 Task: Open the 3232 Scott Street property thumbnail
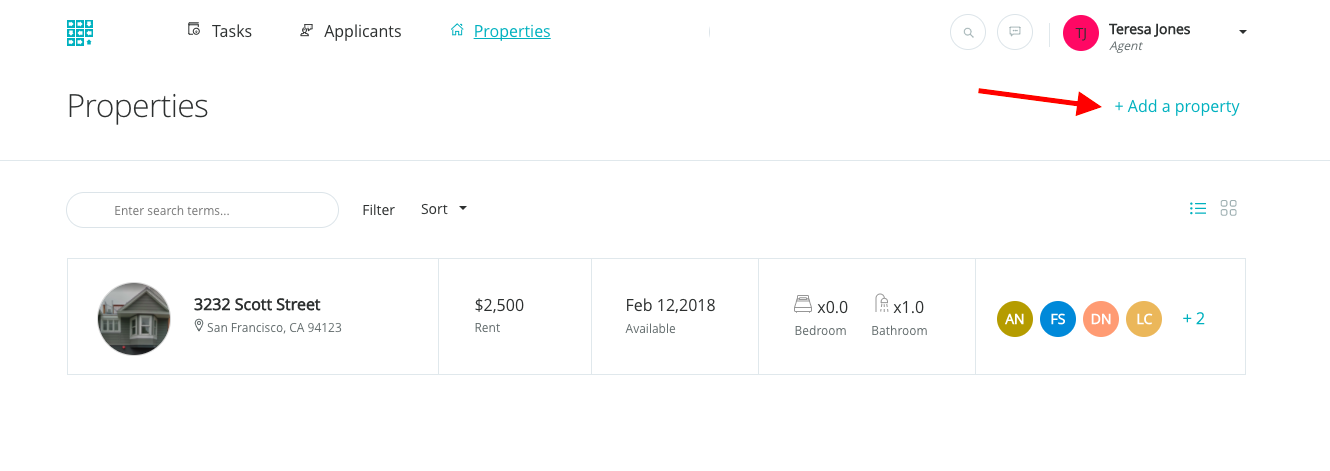[x=134, y=318]
